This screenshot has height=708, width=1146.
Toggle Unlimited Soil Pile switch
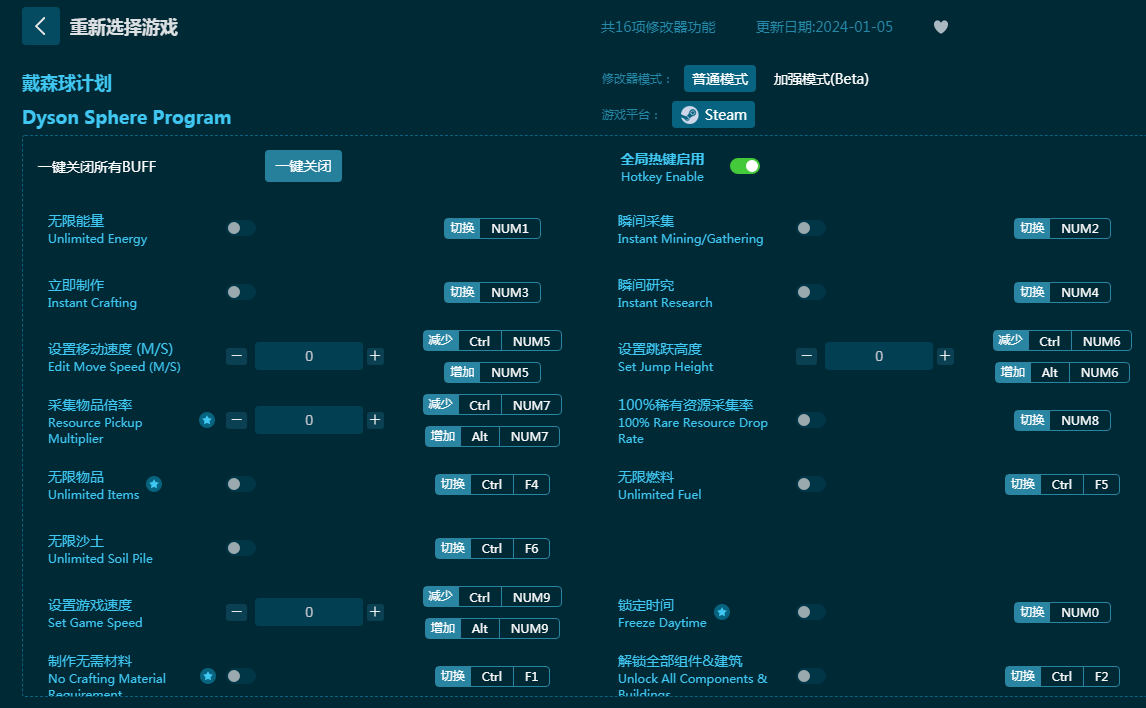[240, 548]
